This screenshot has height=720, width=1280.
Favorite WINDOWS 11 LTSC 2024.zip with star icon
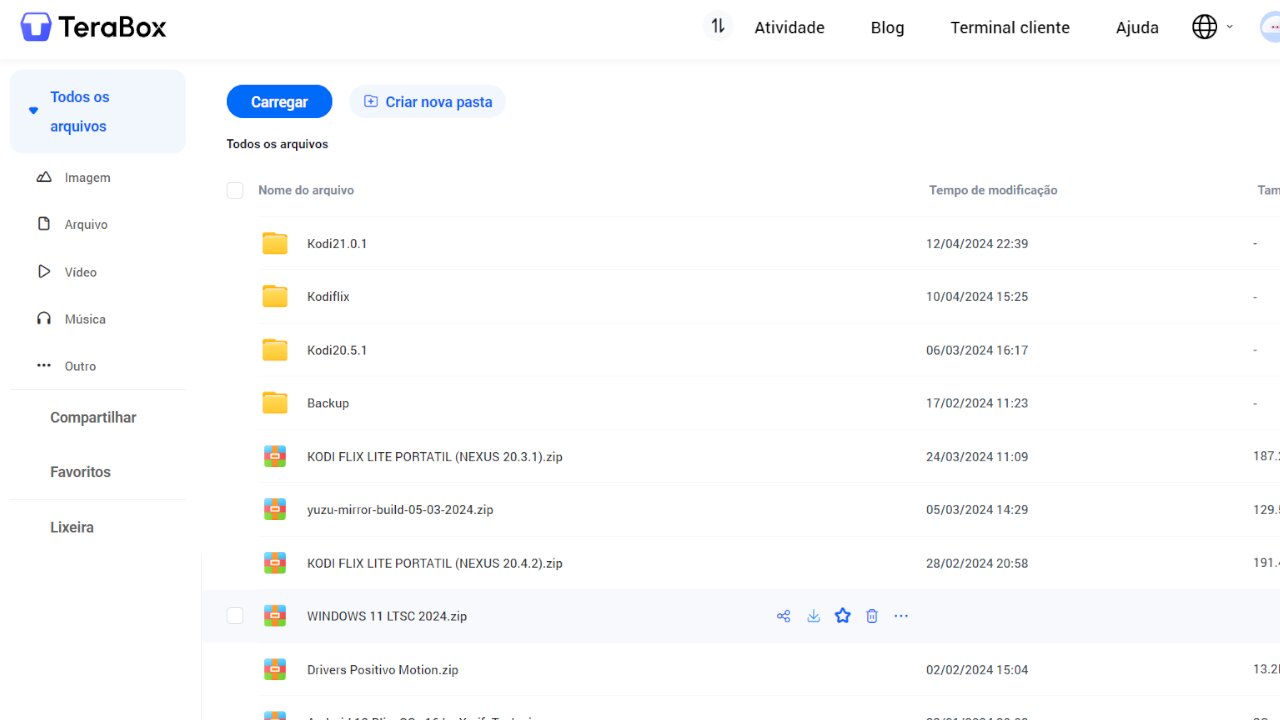pyautogui.click(x=843, y=616)
